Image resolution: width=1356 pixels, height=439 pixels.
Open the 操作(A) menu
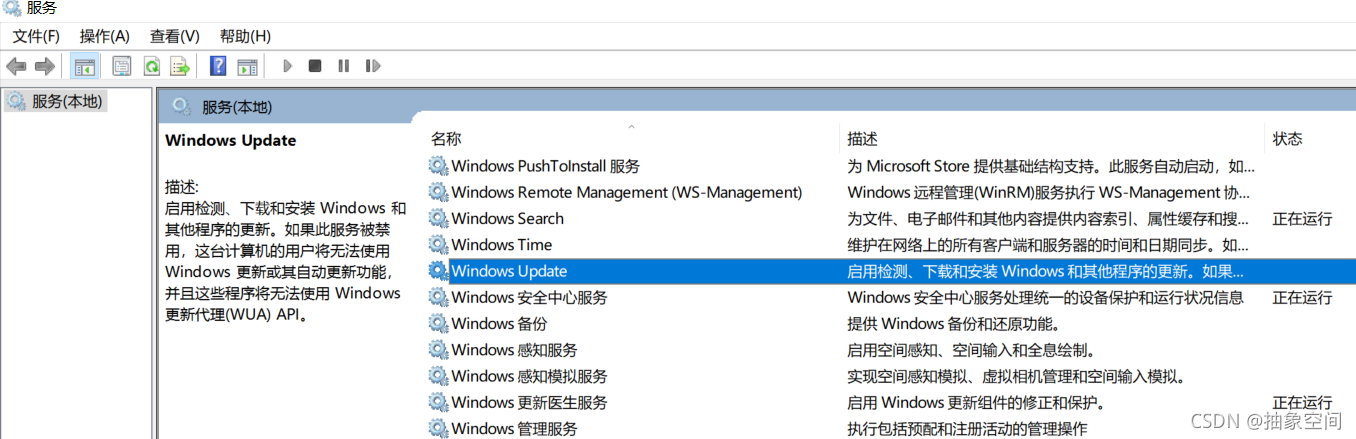(x=105, y=36)
